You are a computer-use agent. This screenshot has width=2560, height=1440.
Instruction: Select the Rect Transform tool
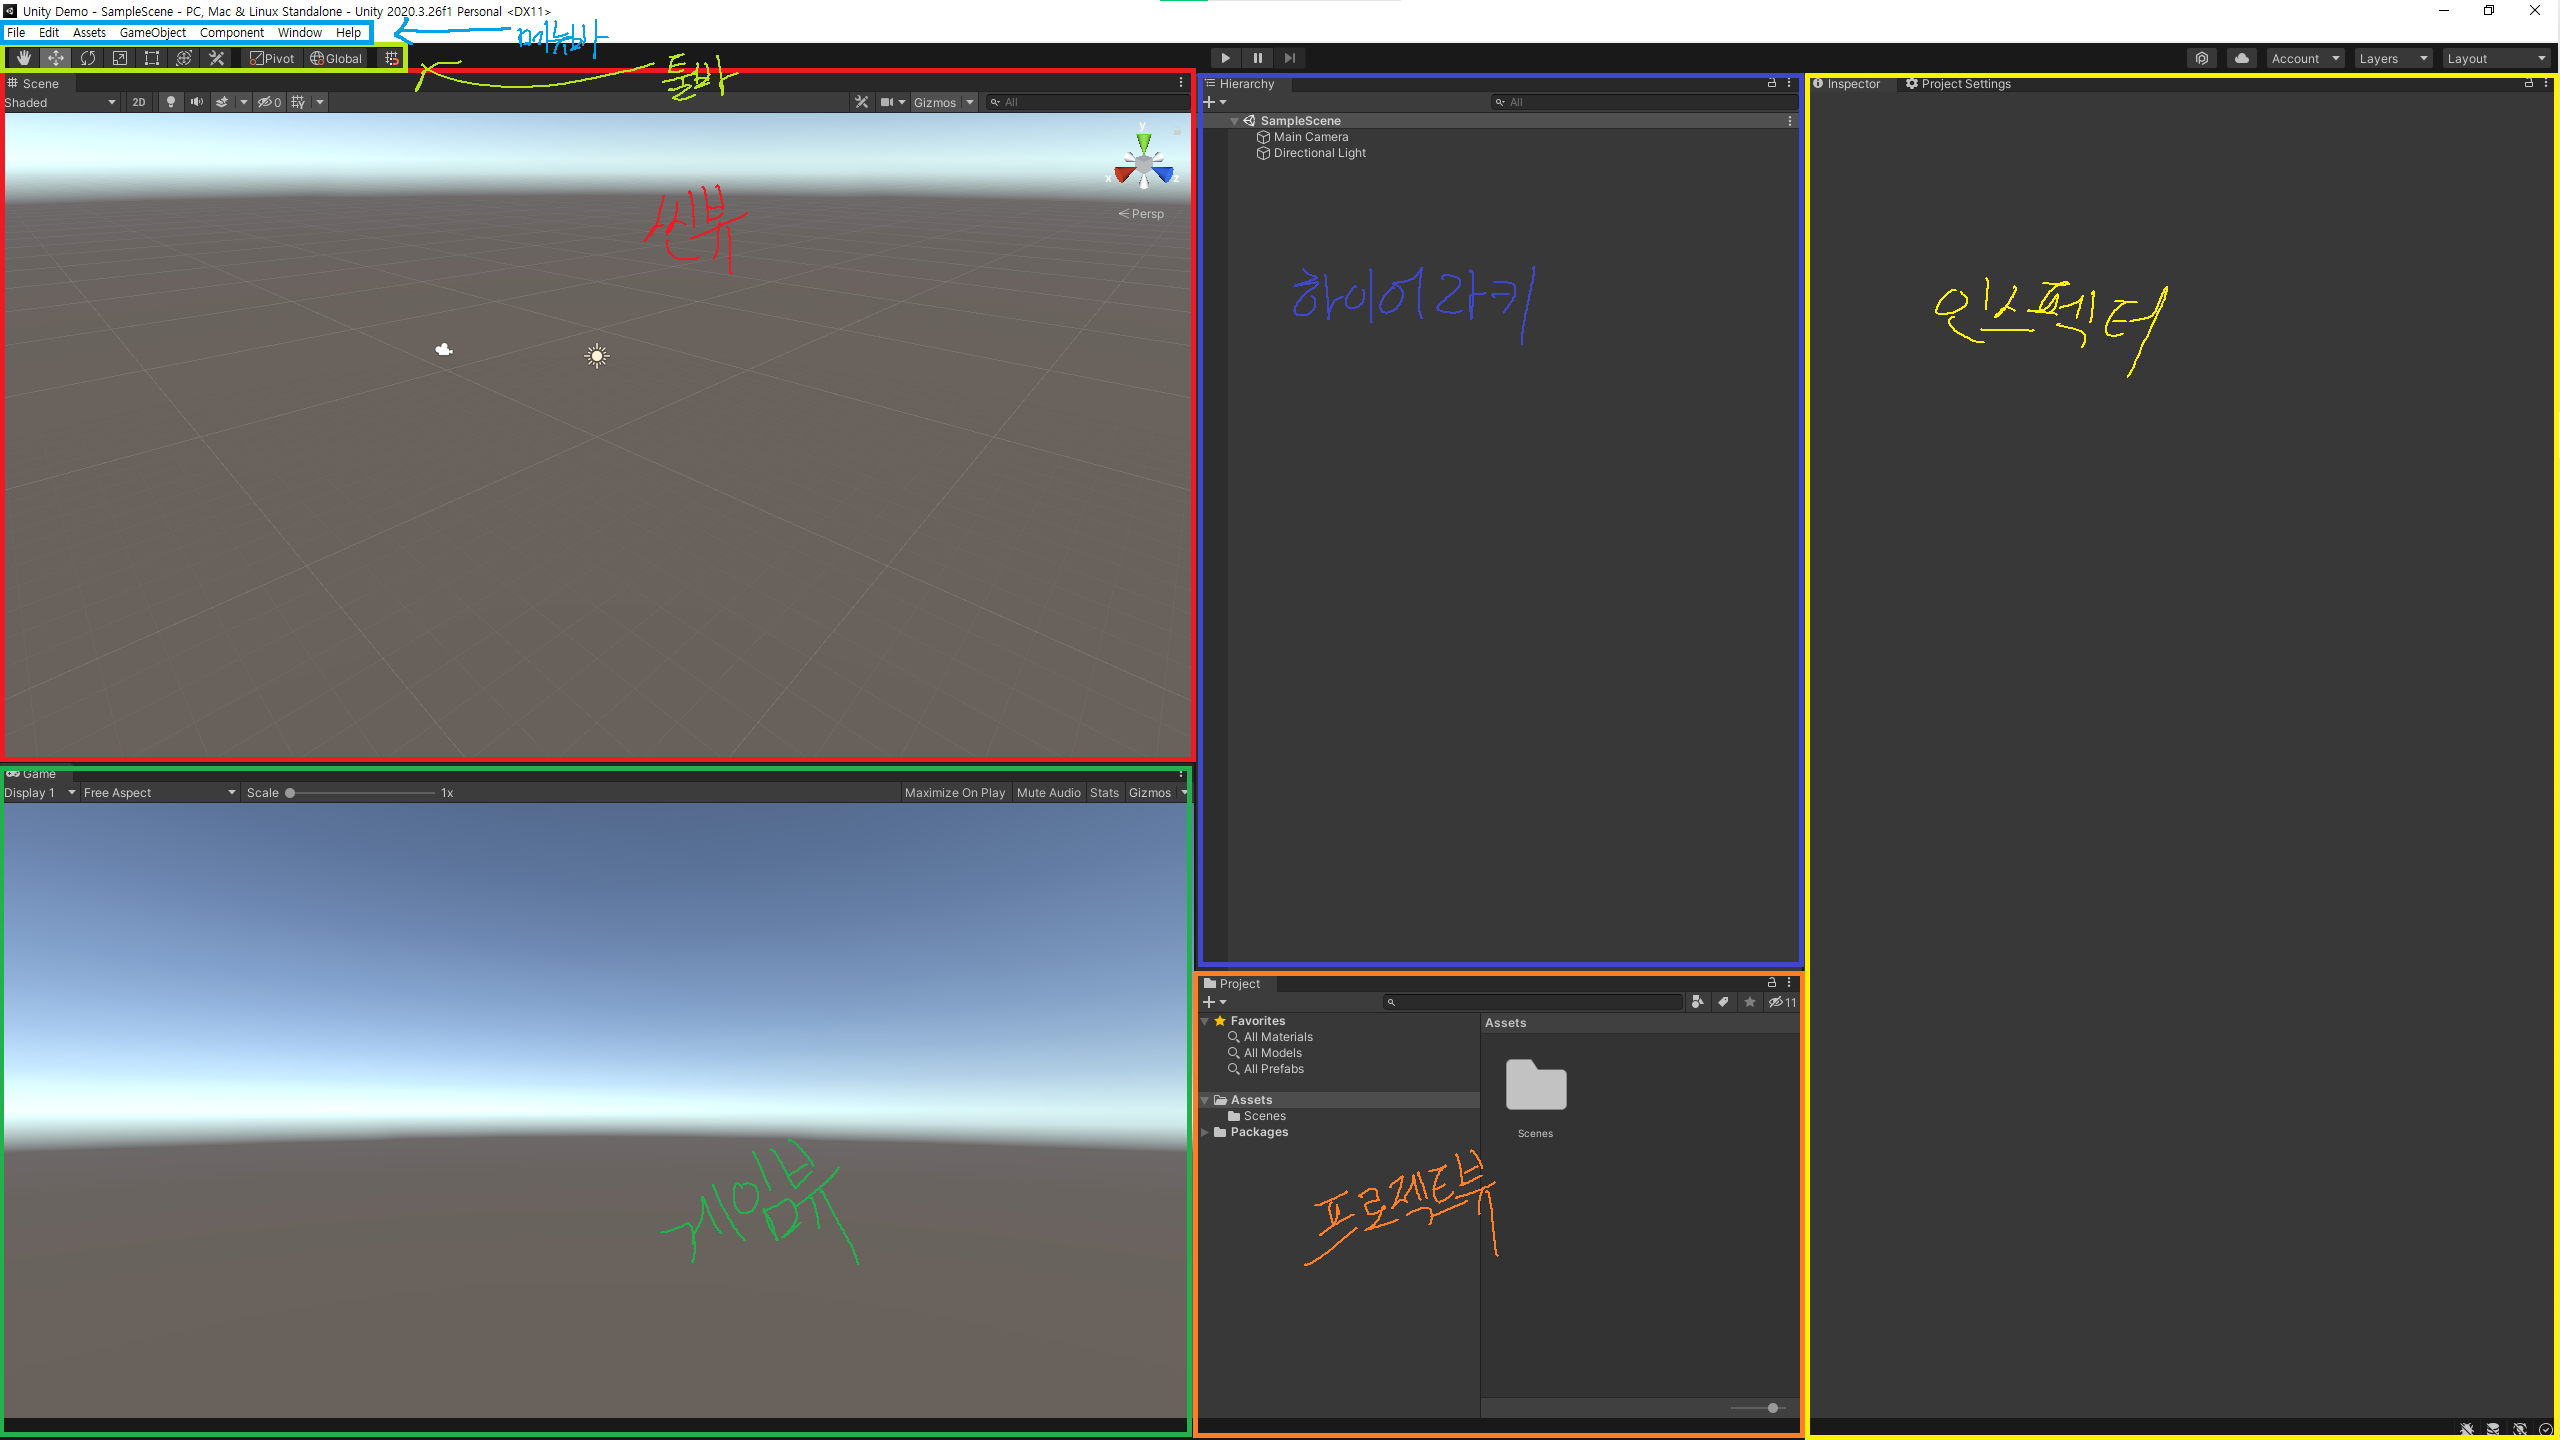152,58
